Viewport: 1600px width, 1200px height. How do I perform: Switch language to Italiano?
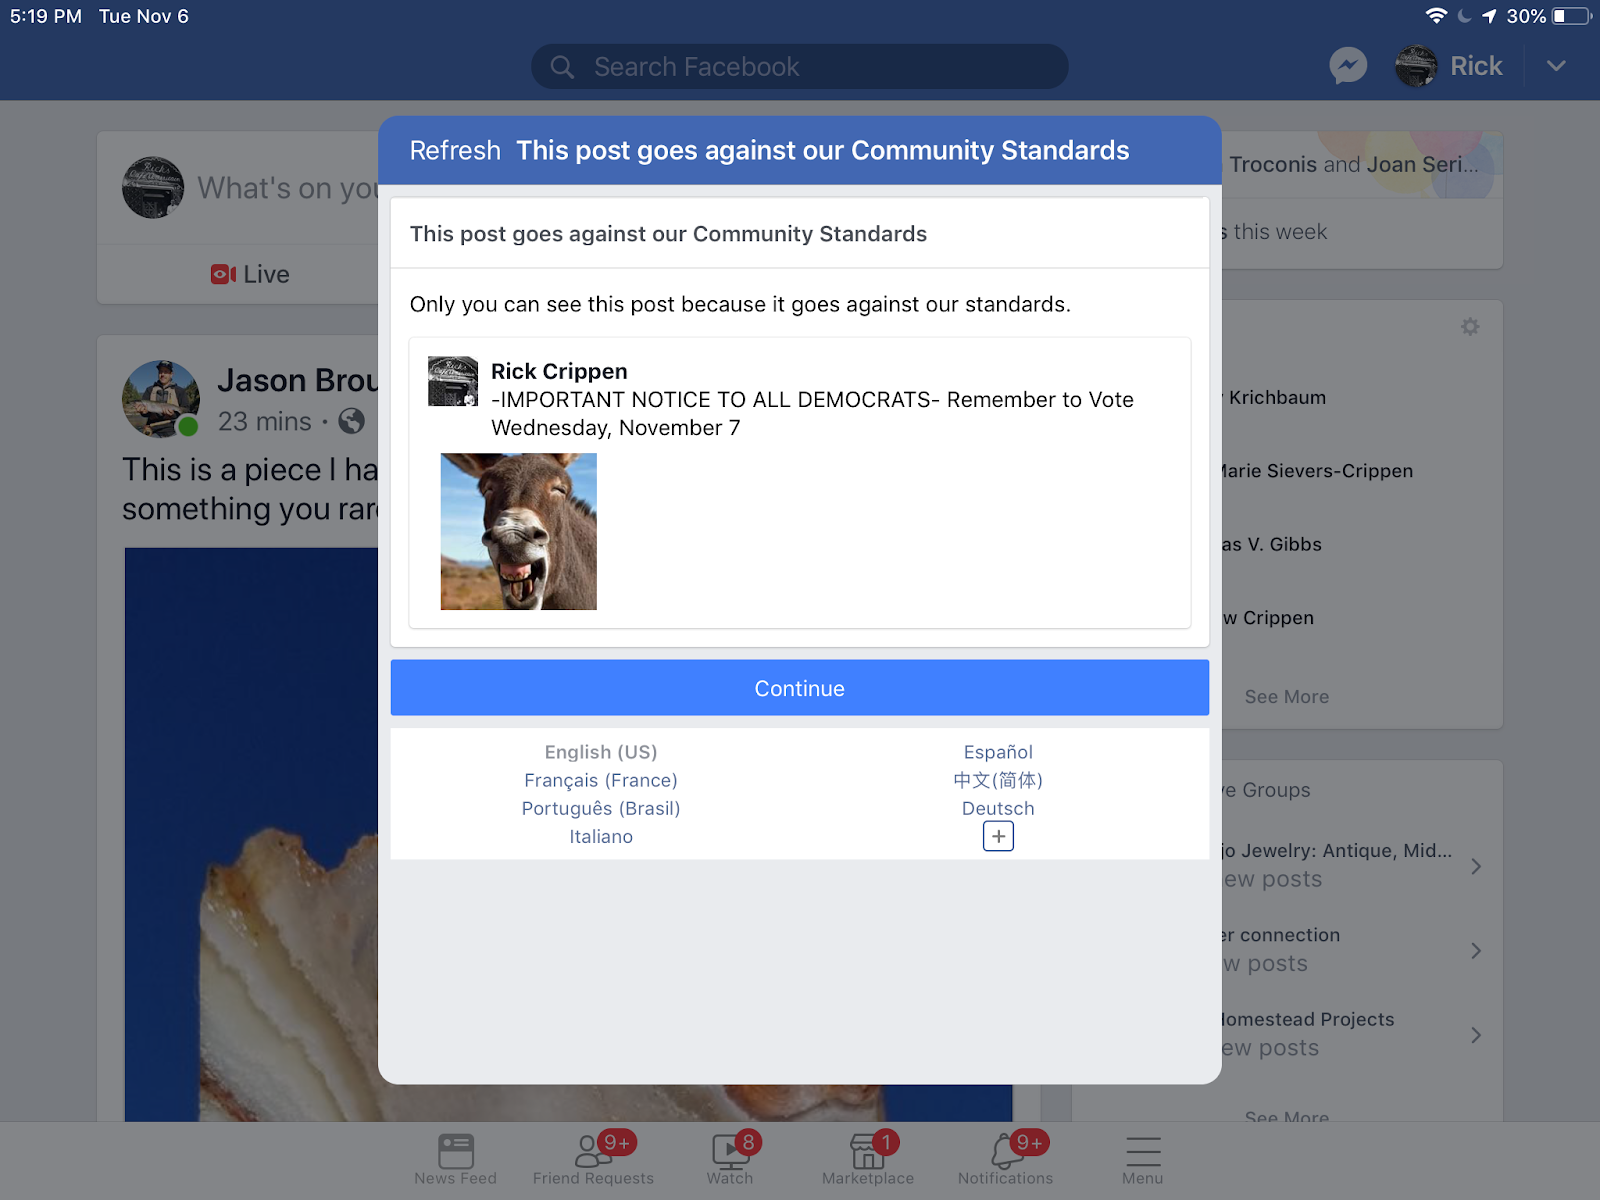(601, 836)
